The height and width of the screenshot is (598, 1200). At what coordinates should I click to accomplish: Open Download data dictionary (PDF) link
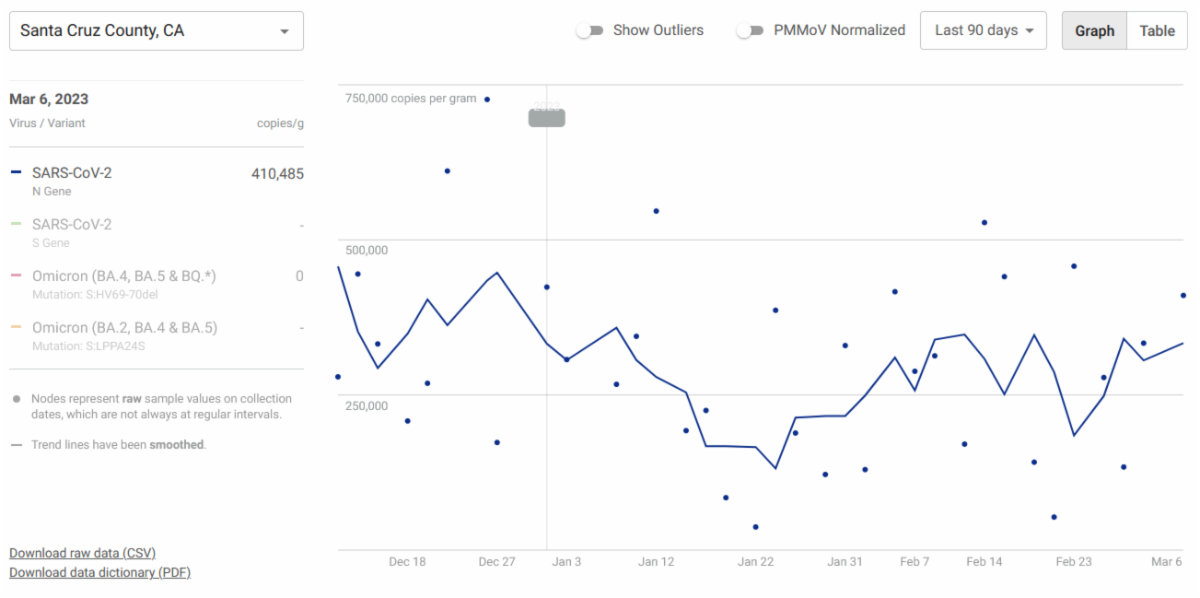99,573
